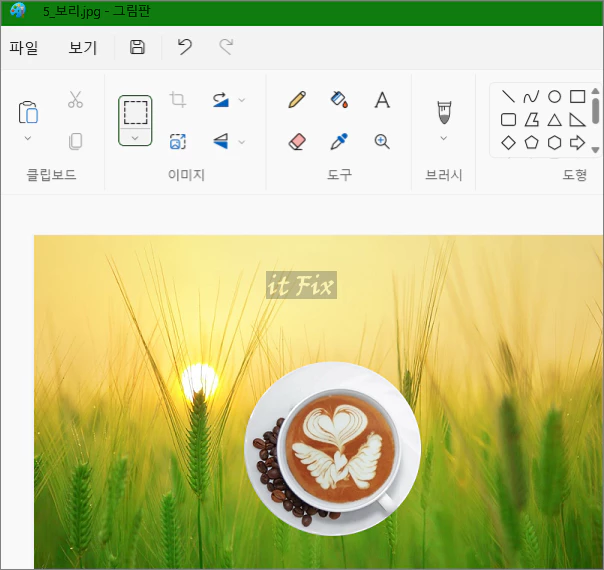Select the Magnifier tool
604x570 pixels.
point(382,141)
